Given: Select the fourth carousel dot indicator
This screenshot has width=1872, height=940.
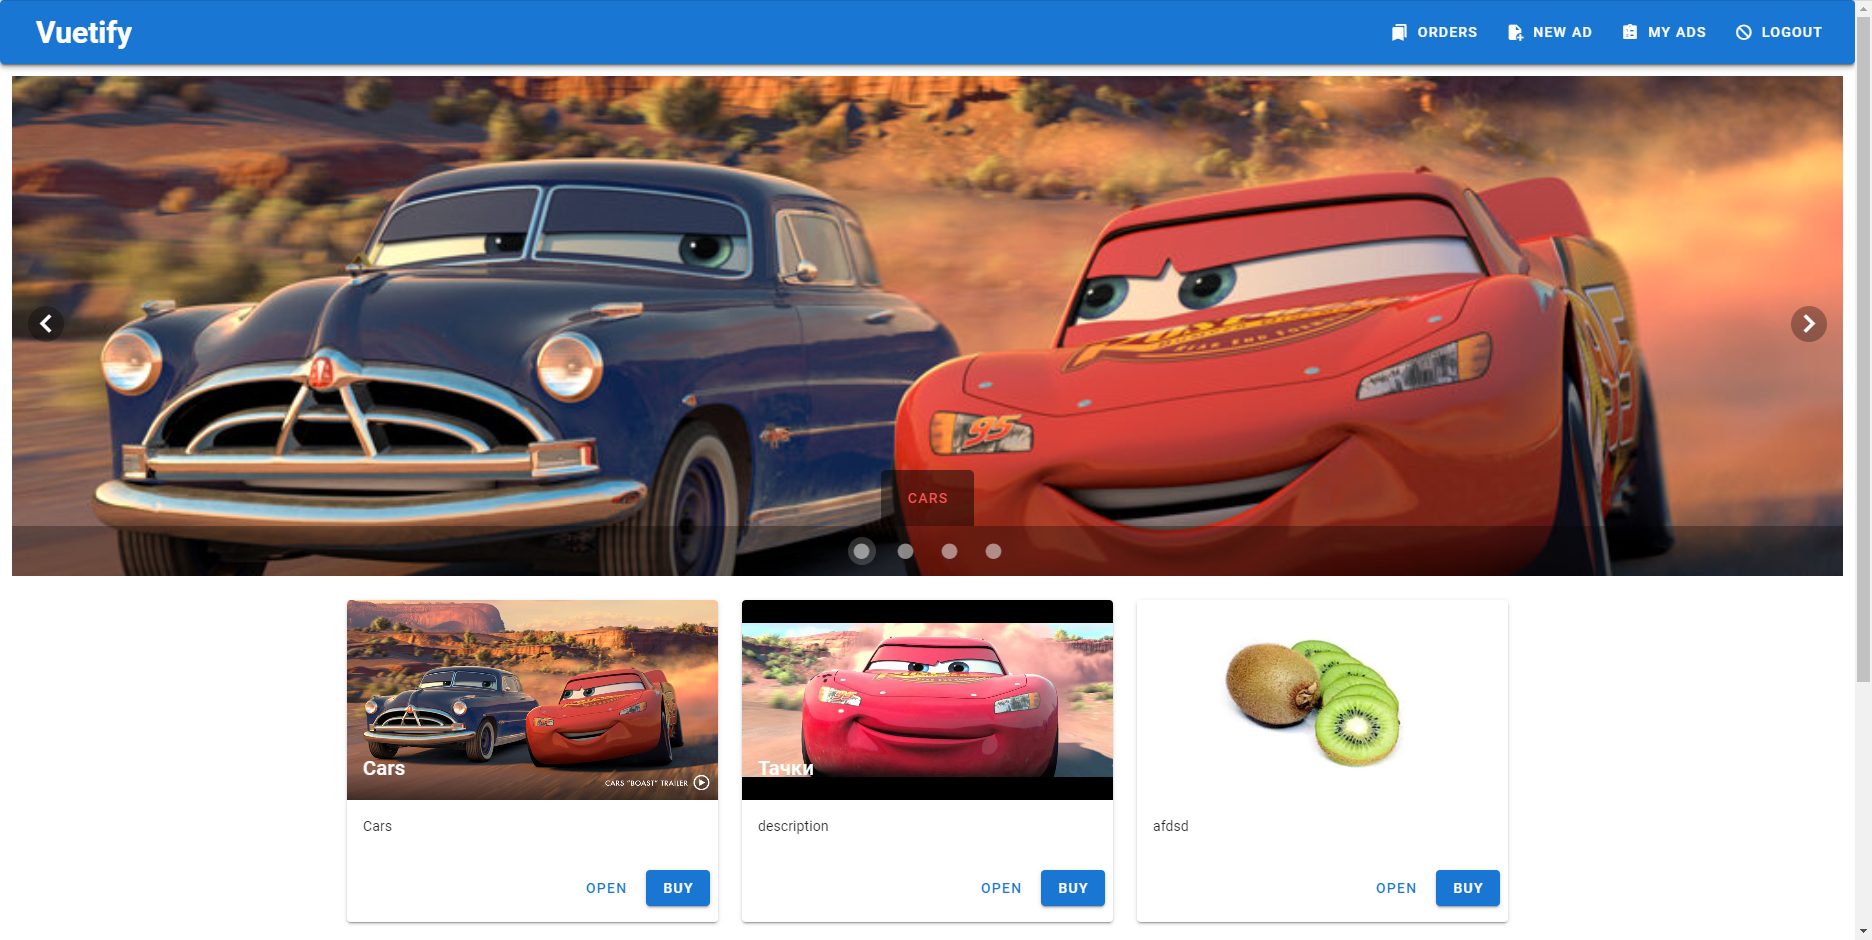Looking at the screenshot, I should (993, 551).
